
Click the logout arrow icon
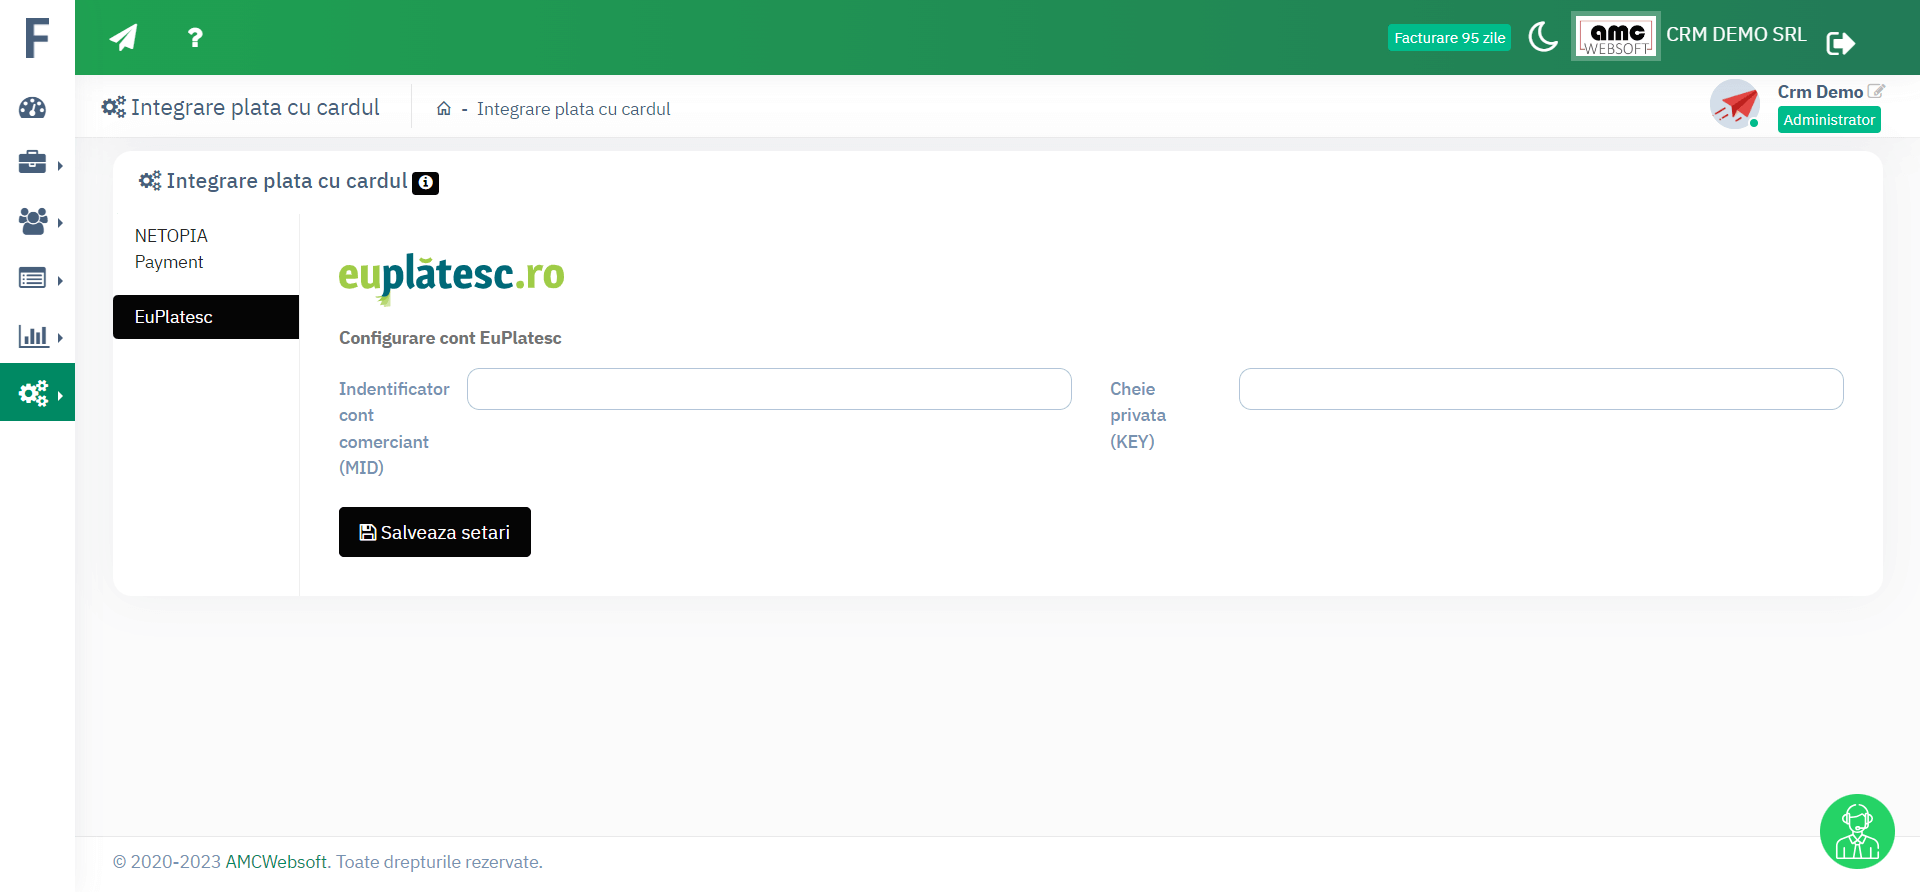[1840, 42]
